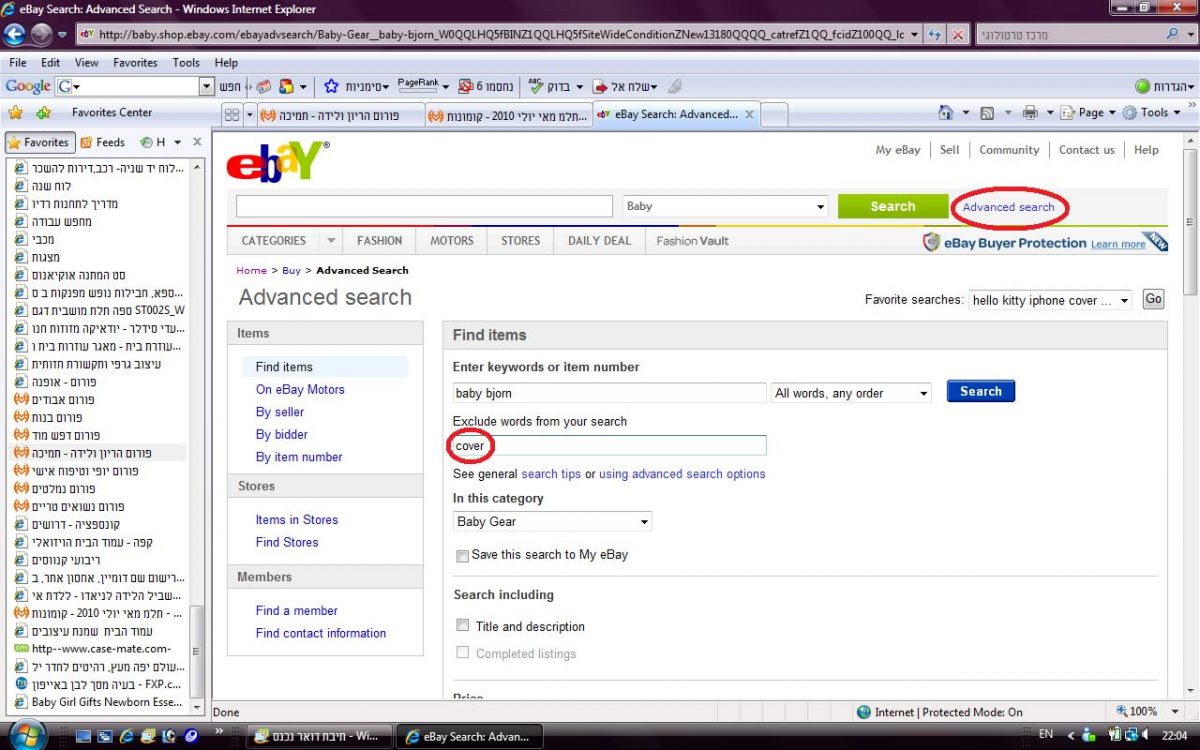The image size is (1200, 750).
Task: Tick the Completed listings checkbox
Action: coord(462,653)
